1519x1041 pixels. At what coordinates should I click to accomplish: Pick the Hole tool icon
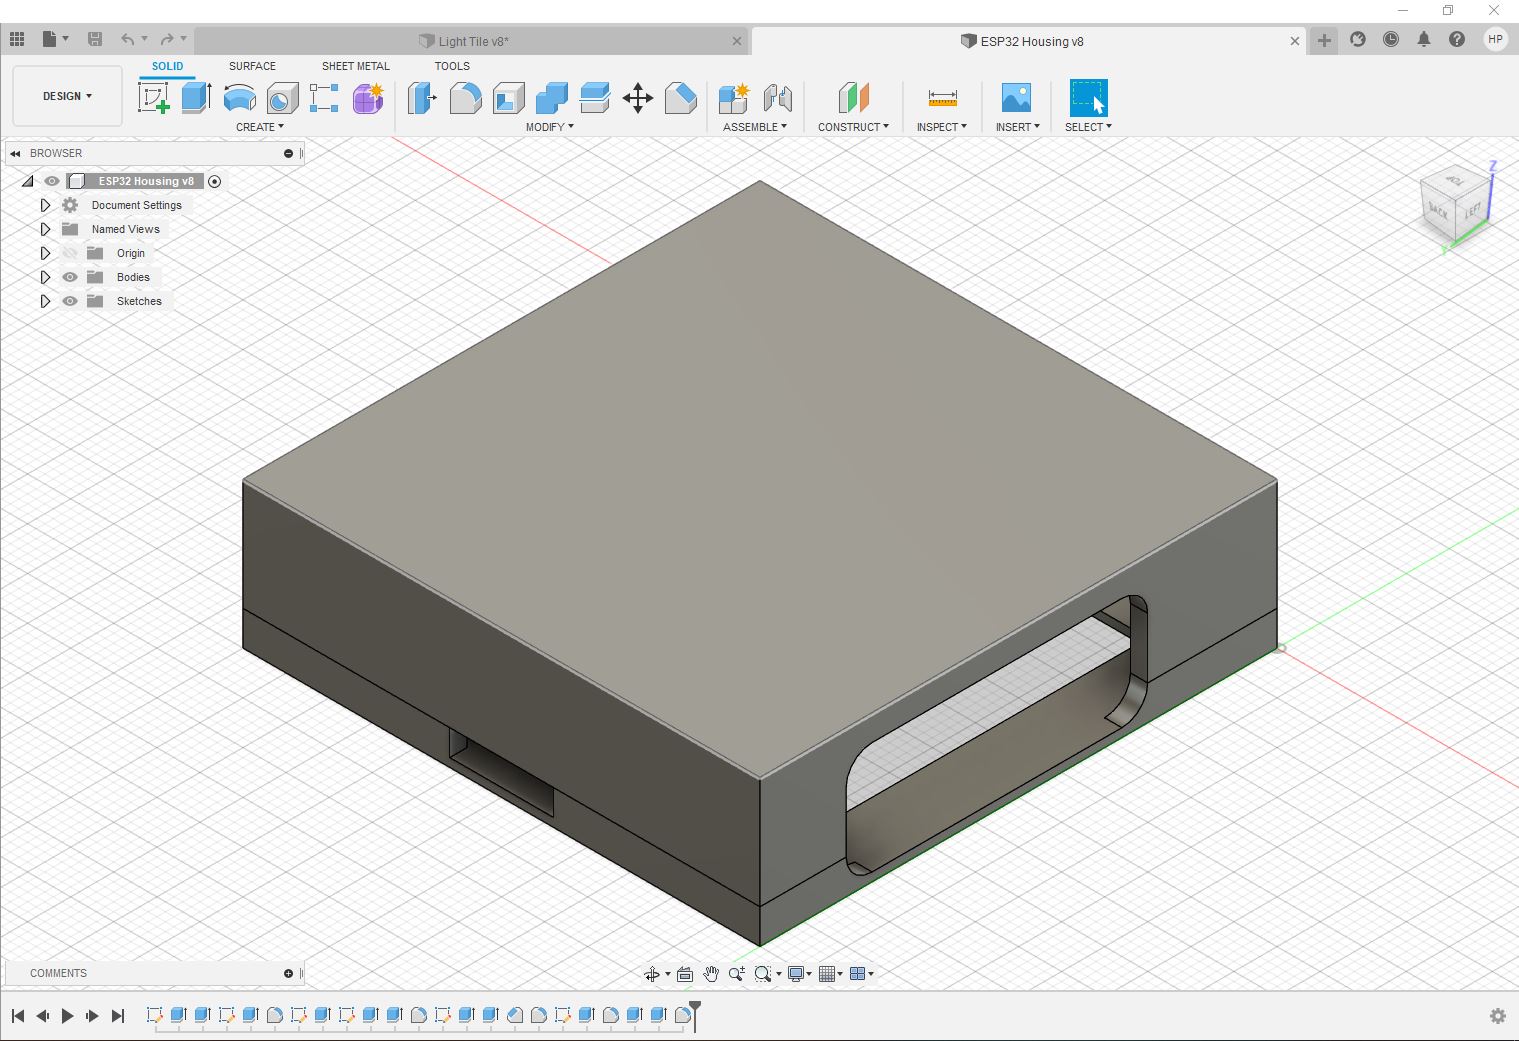pos(283,98)
